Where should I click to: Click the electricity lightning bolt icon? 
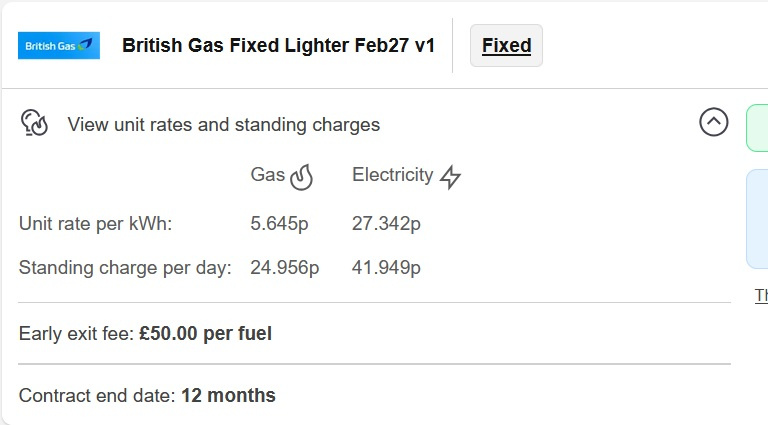[450, 177]
